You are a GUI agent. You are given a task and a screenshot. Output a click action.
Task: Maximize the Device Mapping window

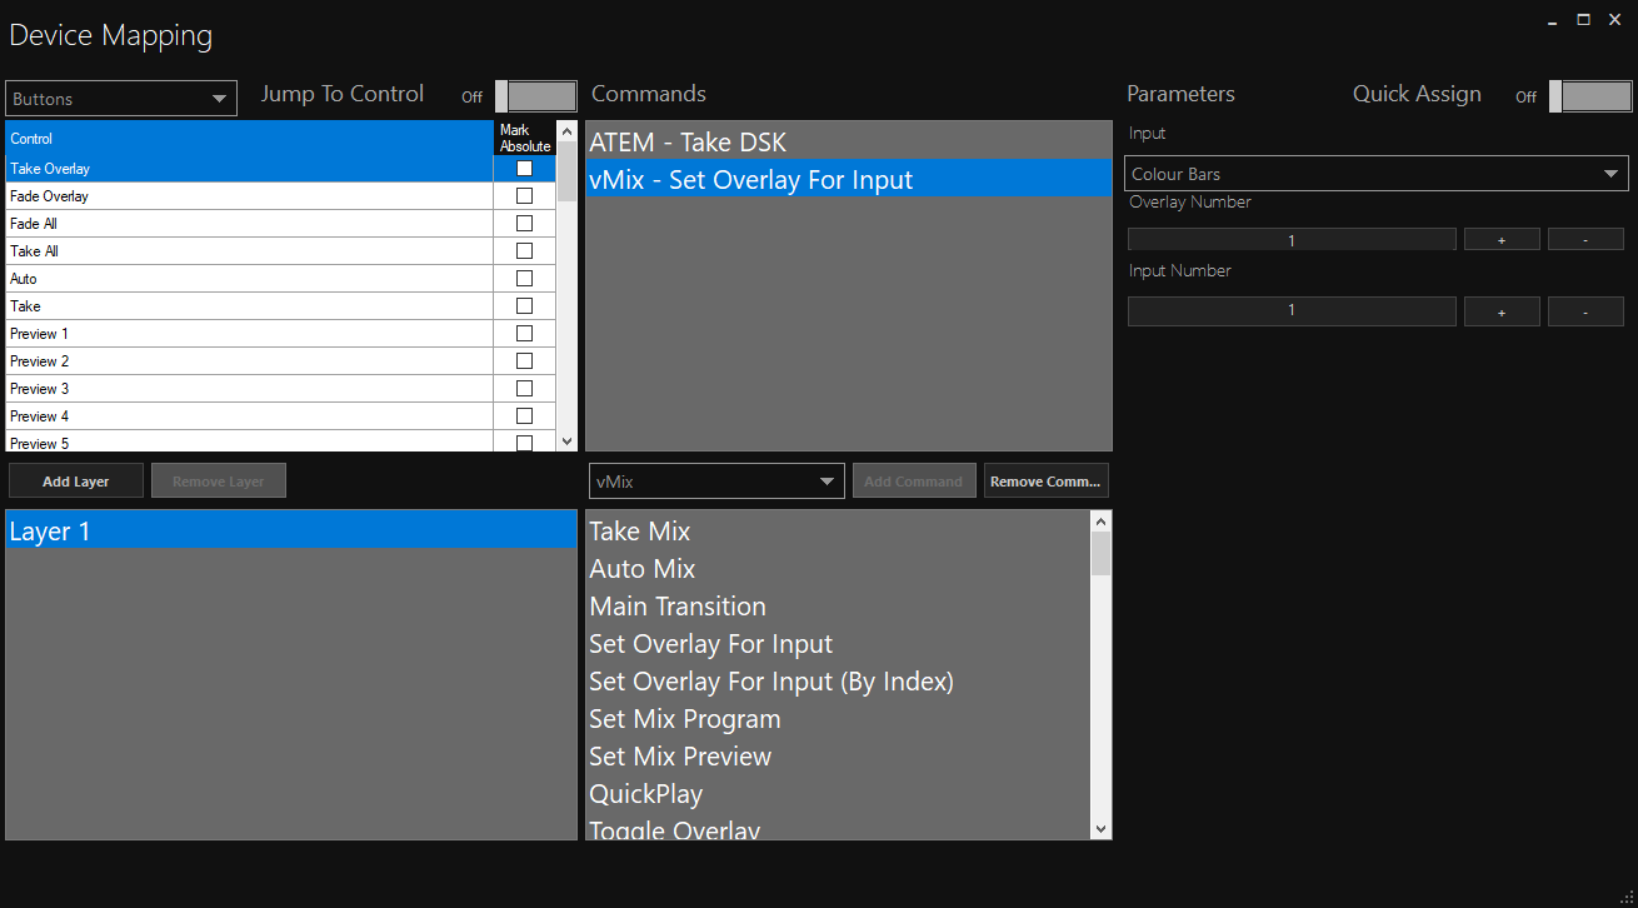pyautogui.click(x=1584, y=20)
